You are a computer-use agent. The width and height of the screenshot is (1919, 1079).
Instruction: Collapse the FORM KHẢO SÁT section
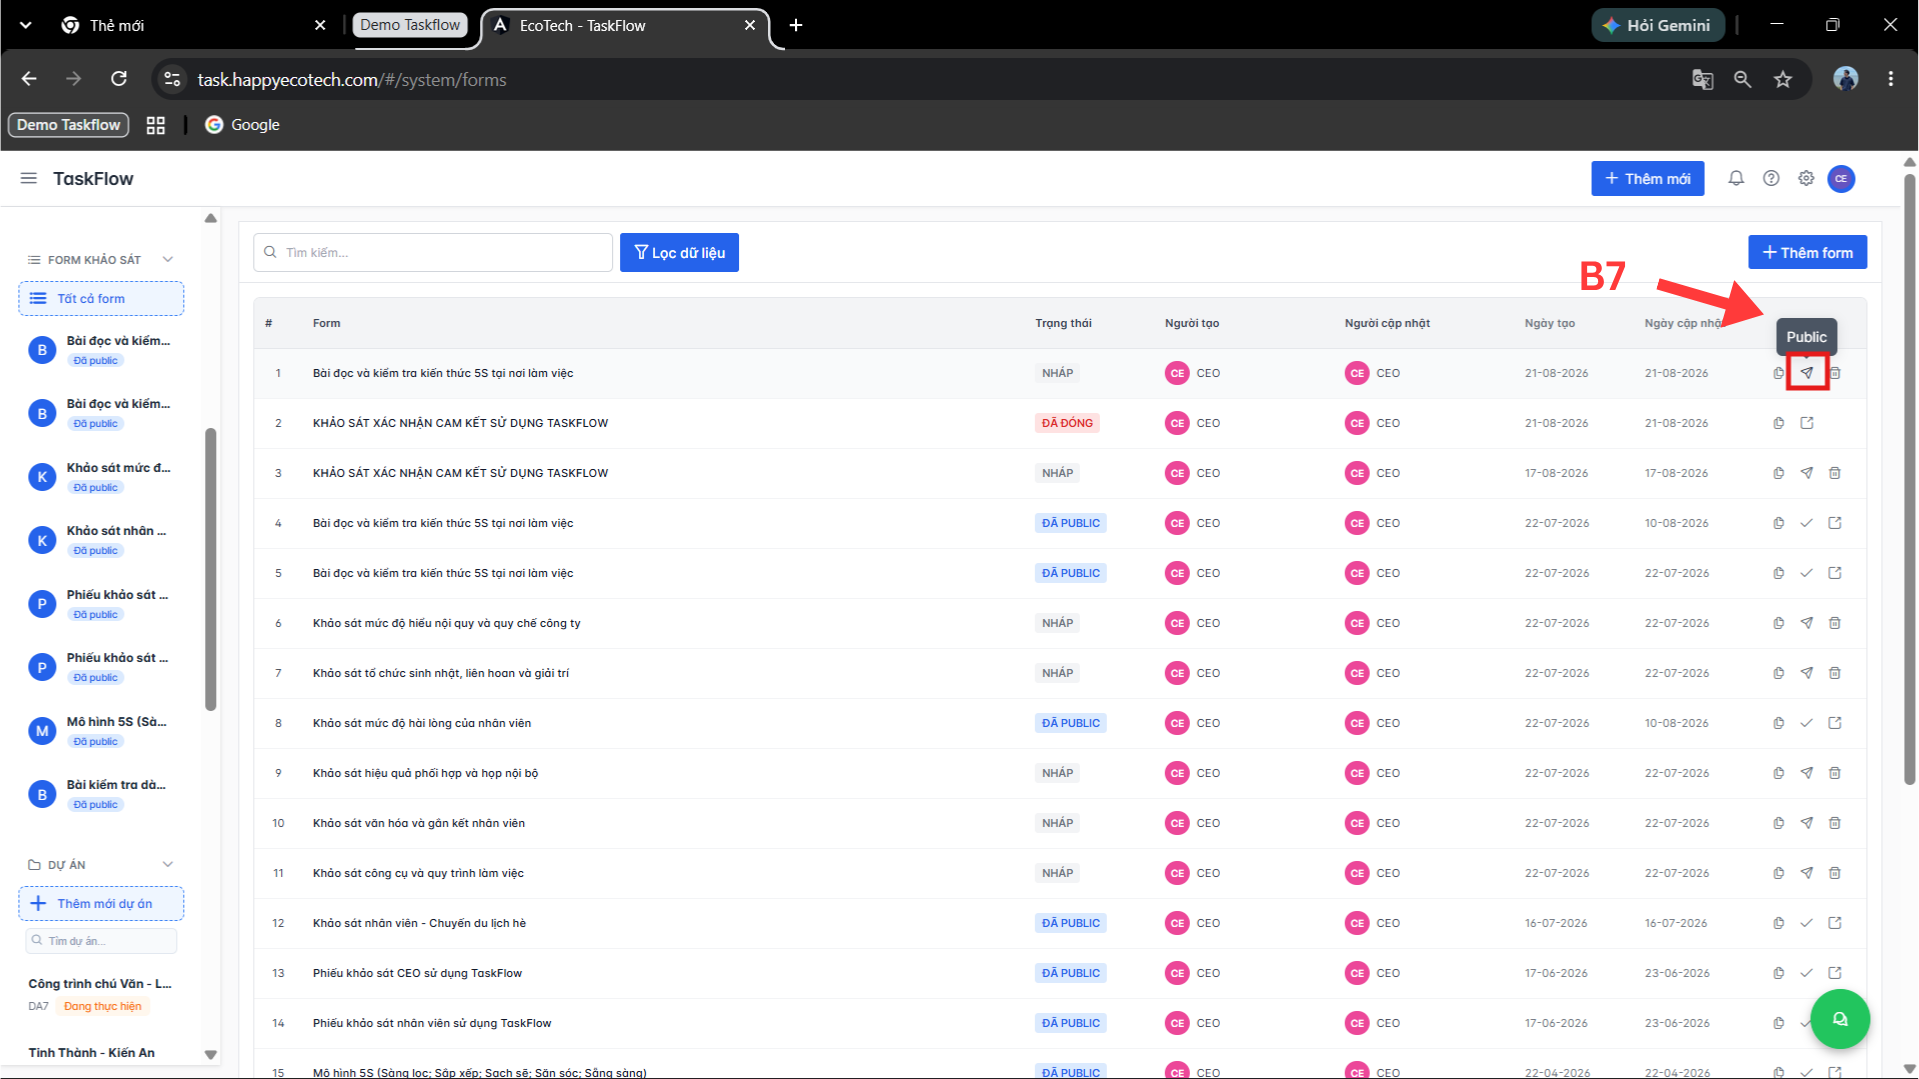tap(168, 259)
